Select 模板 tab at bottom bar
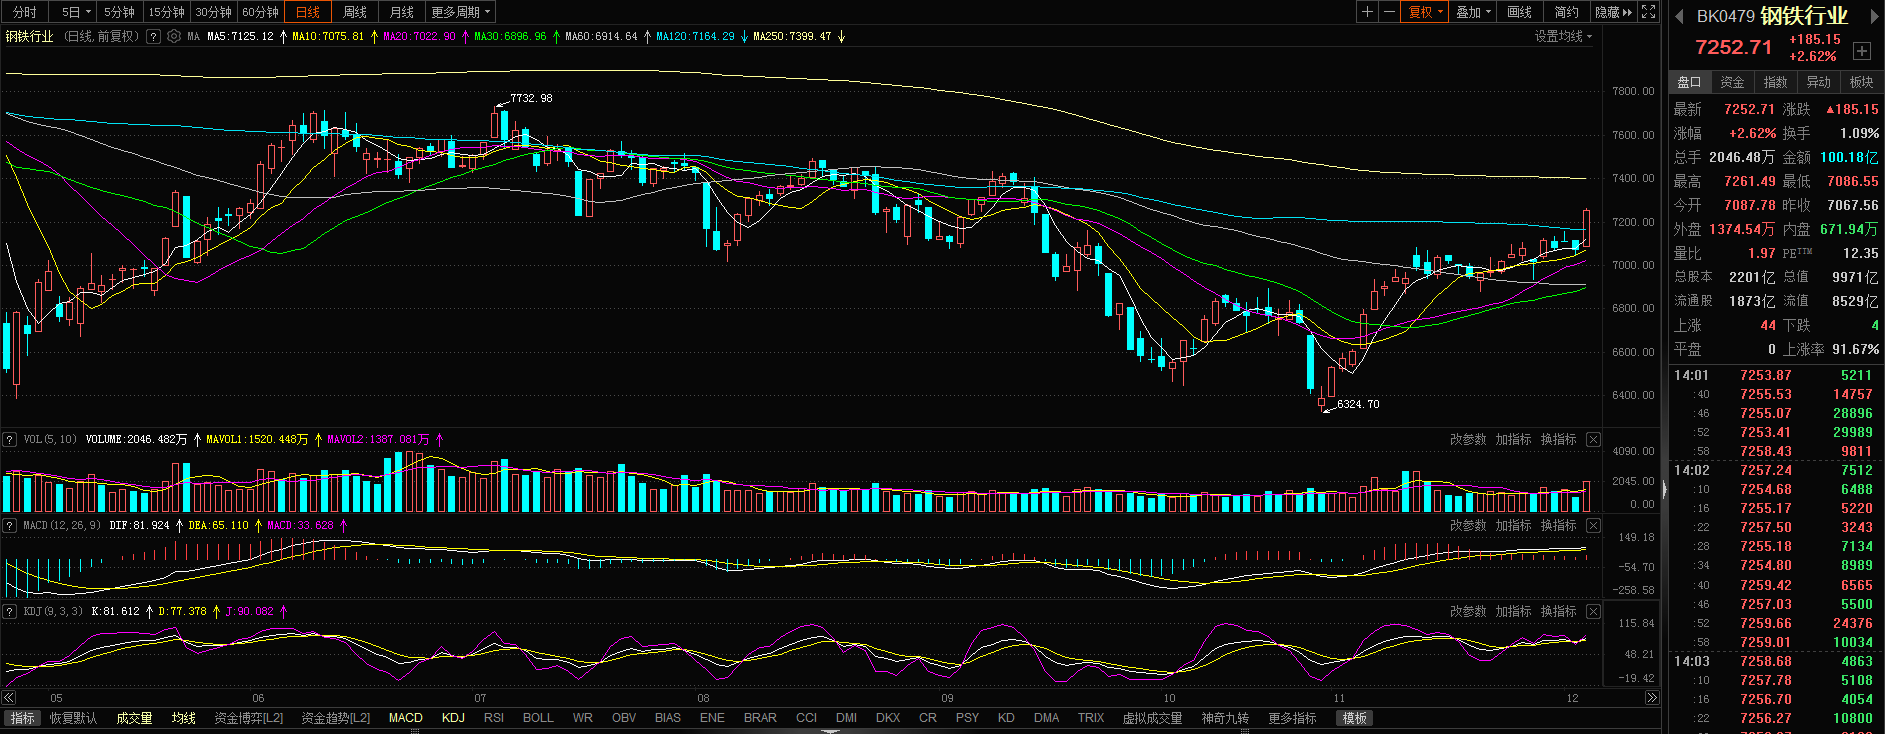The image size is (1885, 734). click(1354, 718)
